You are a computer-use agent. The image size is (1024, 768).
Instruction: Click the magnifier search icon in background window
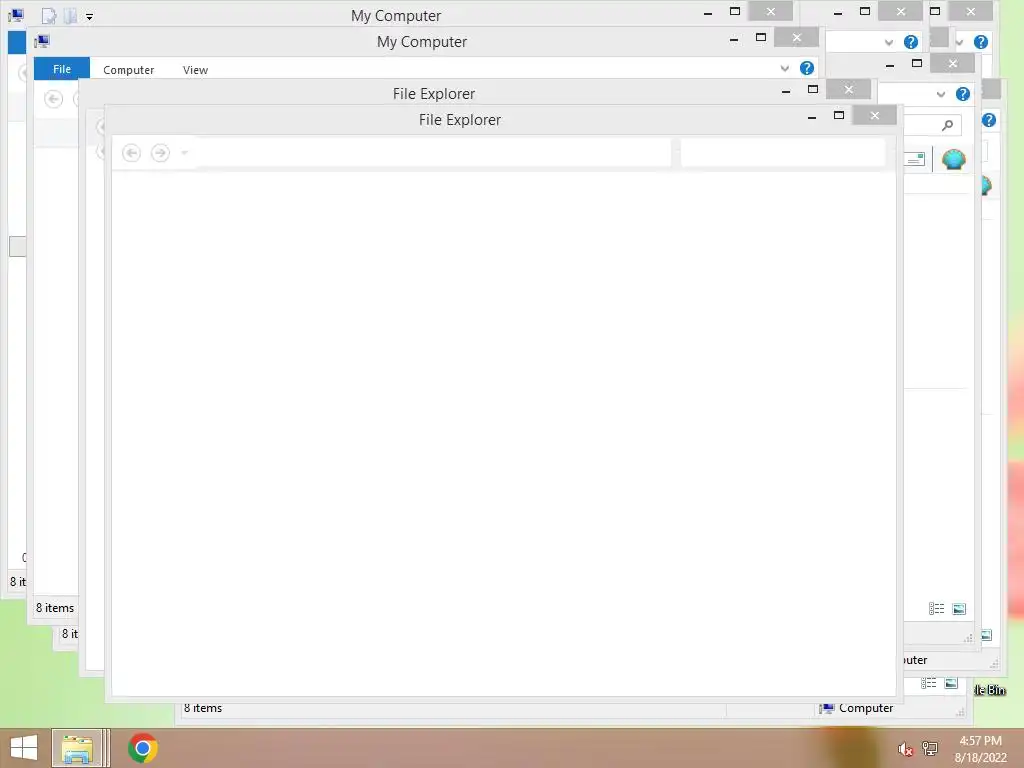[948, 125]
